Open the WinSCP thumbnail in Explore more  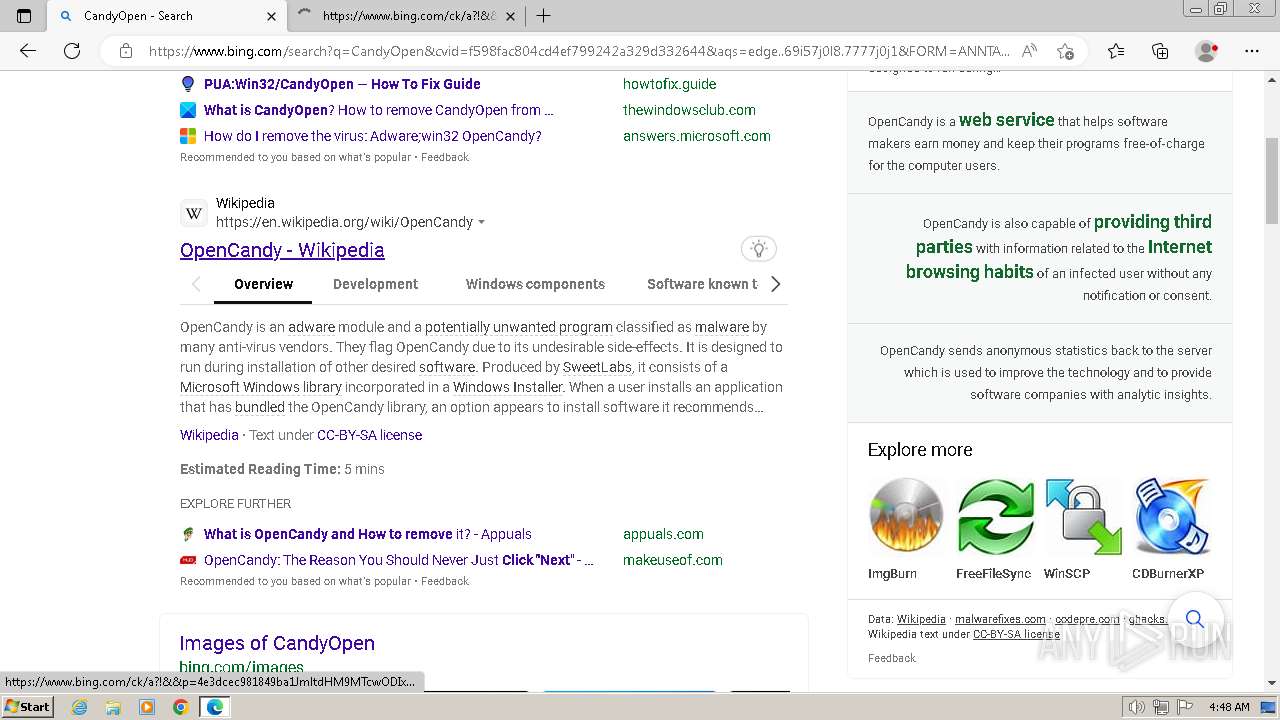point(1083,516)
